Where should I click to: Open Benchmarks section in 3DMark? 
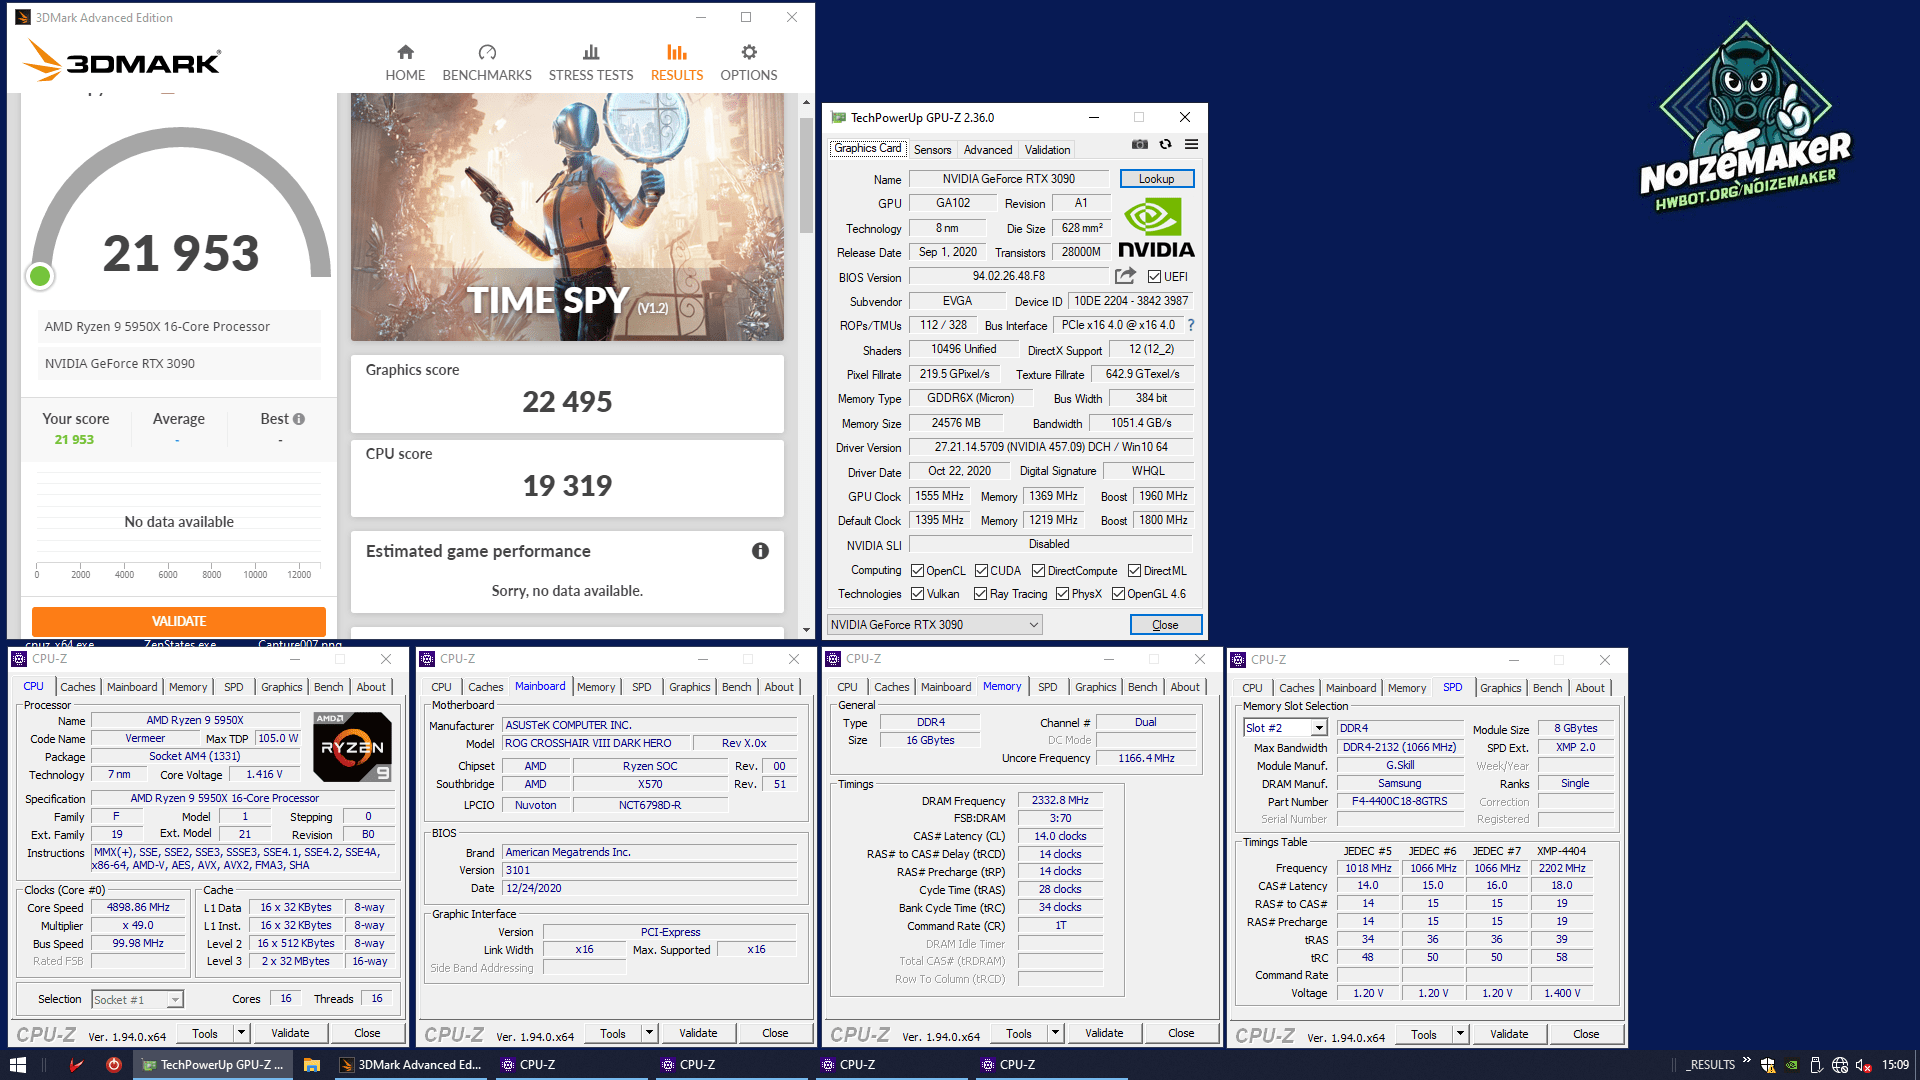pyautogui.click(x=487, y=63)
